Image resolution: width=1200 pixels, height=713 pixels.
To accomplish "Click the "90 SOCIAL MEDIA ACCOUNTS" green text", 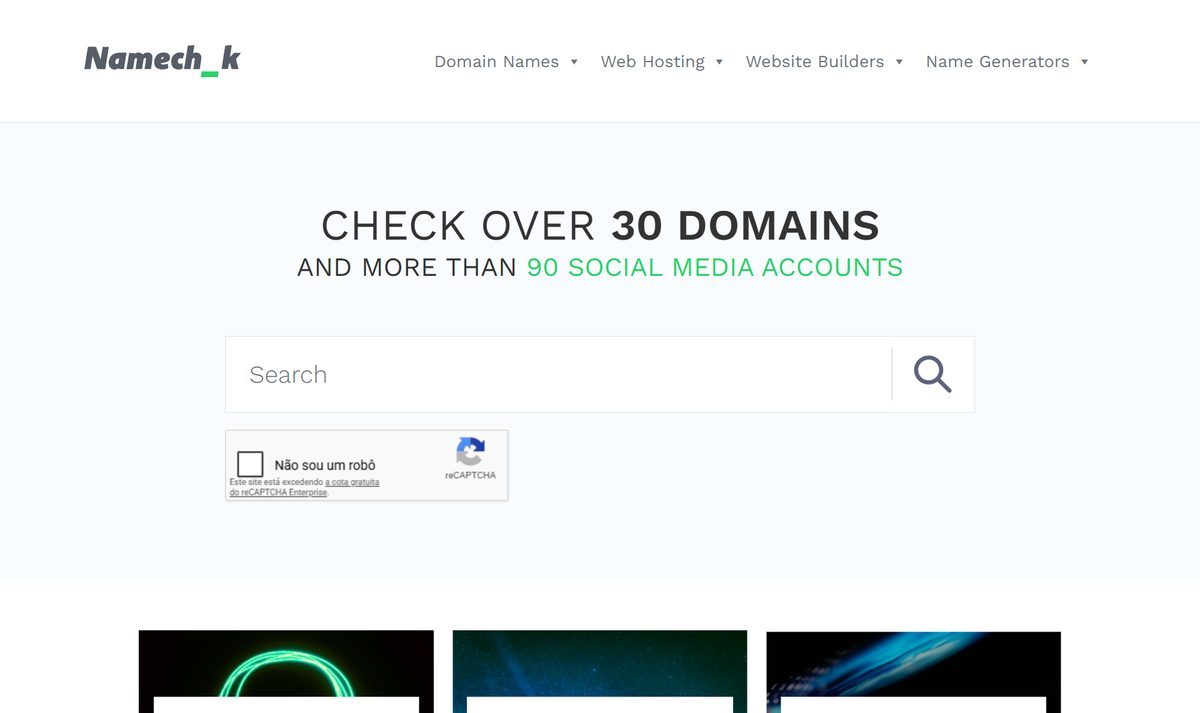I will point(715,267).
